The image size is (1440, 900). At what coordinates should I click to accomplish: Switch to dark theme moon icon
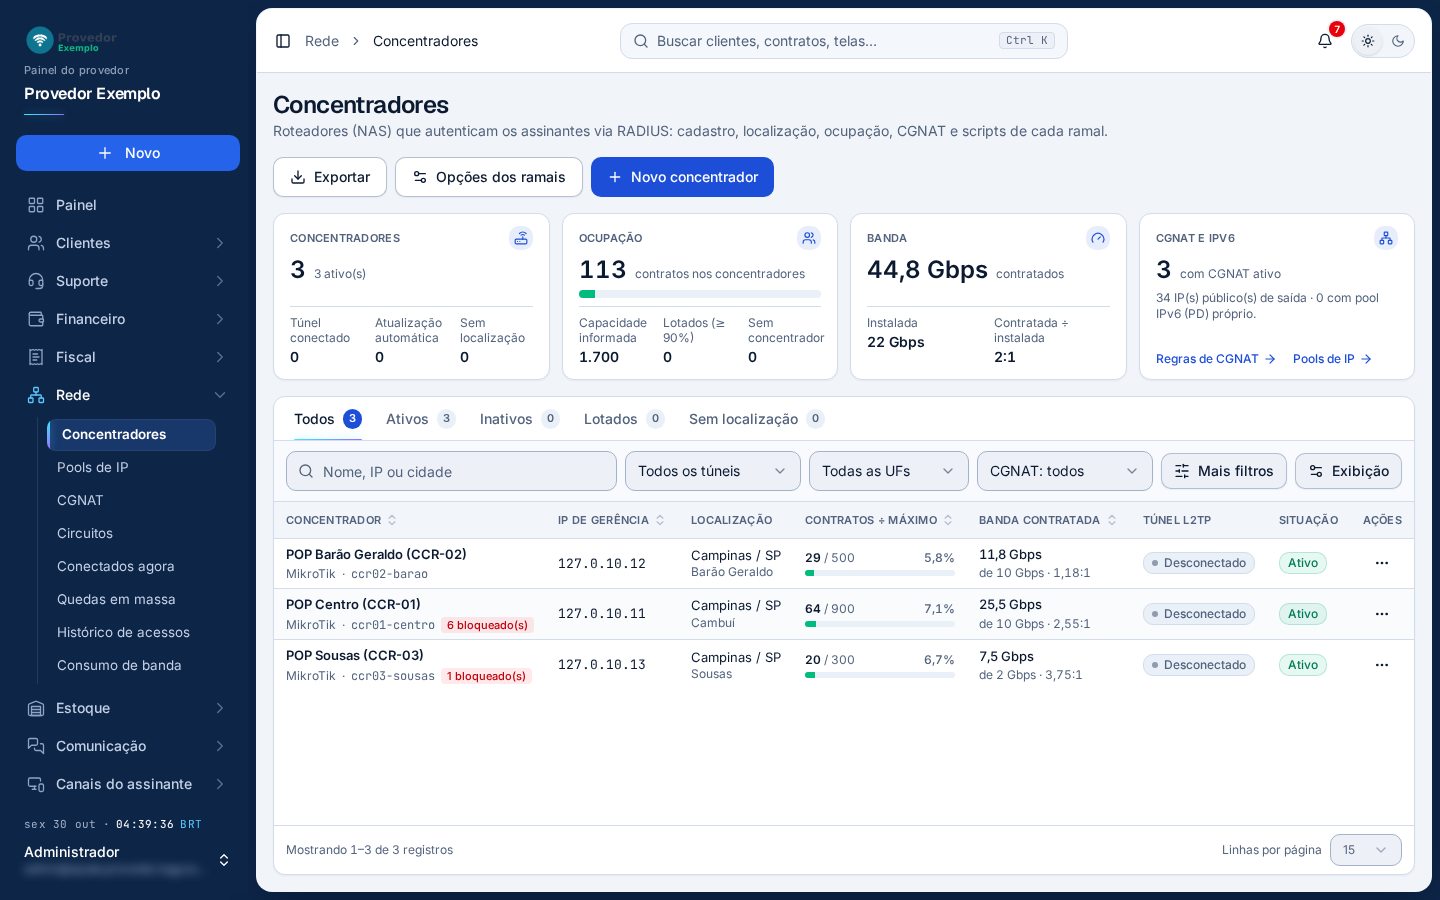click(x=1398, y=41)
